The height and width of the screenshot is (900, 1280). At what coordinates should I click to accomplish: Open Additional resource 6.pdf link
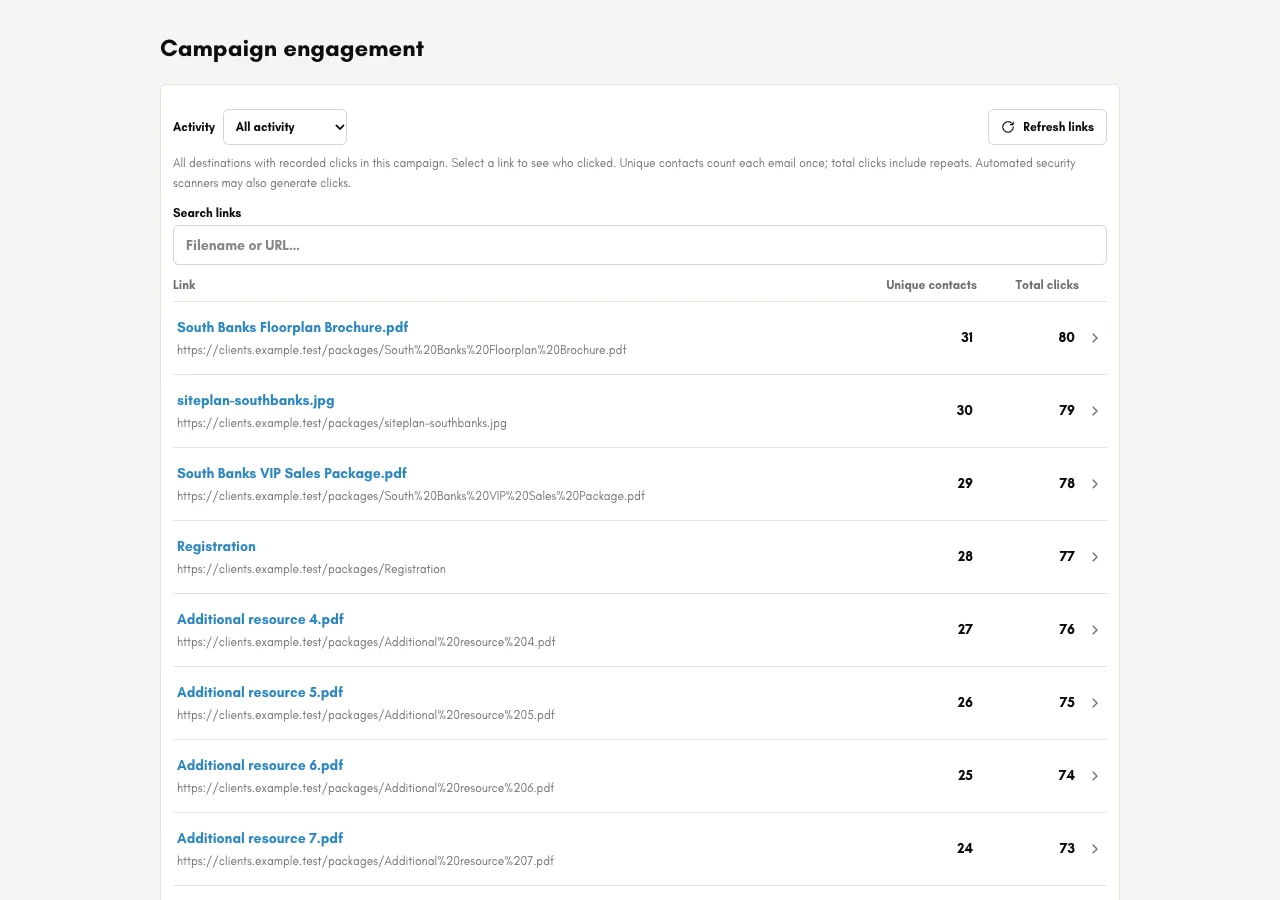point(260,765)
